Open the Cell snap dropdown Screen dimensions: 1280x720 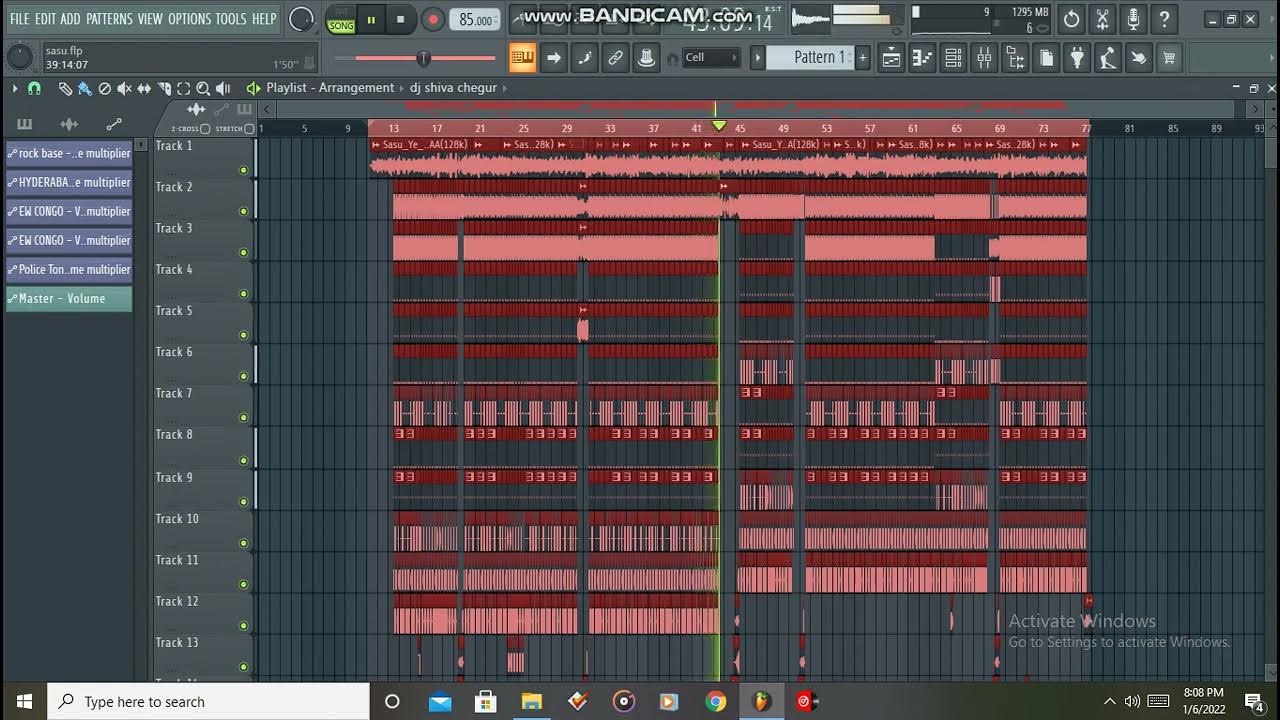tap(711, 58)
